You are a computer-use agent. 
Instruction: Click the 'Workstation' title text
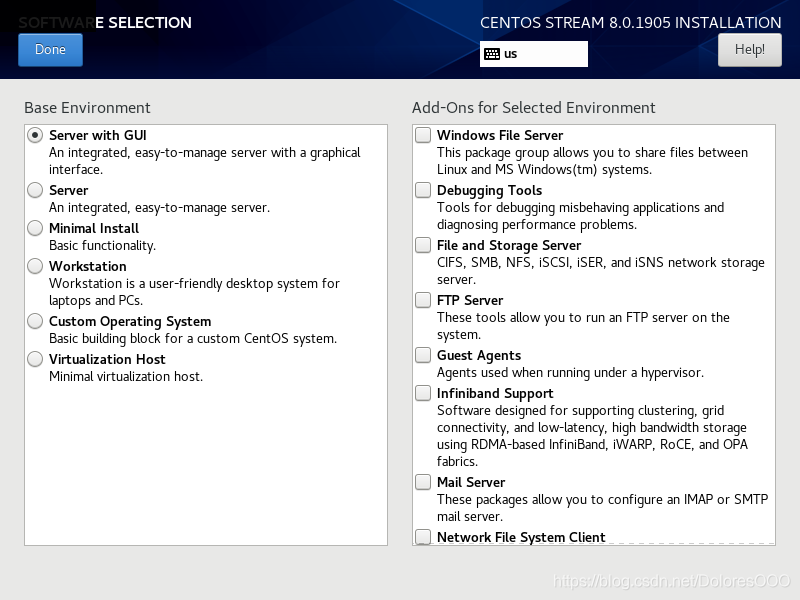pyautogui.click(x=88, y=266)
